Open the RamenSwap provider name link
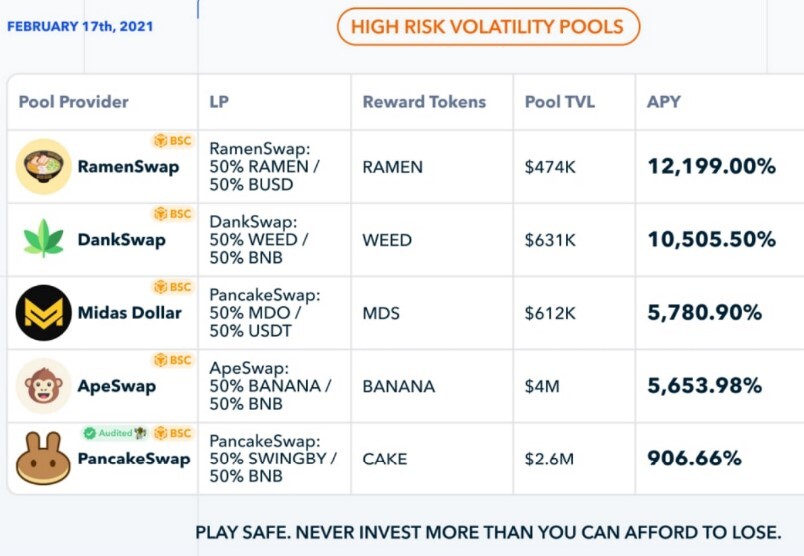This screenshot has width=804, height=556. 128,167
